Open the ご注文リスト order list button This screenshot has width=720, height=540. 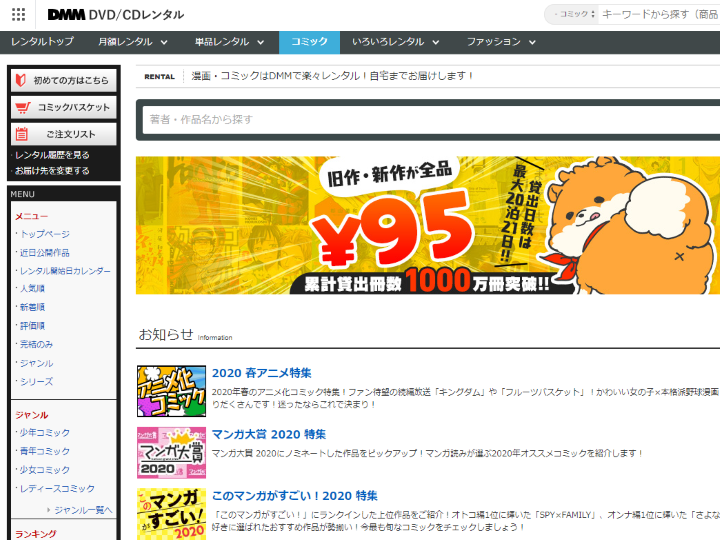click(64, 134)
